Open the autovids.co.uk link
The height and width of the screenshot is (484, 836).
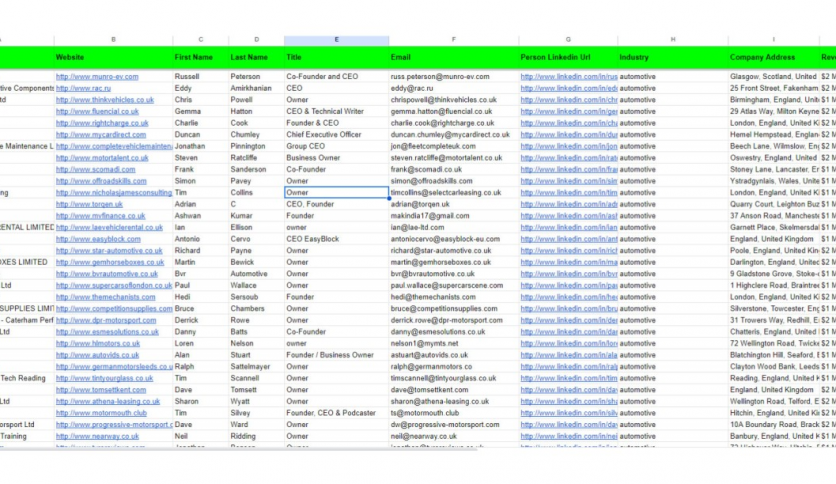pyautogui.click(x=97, y=356)
